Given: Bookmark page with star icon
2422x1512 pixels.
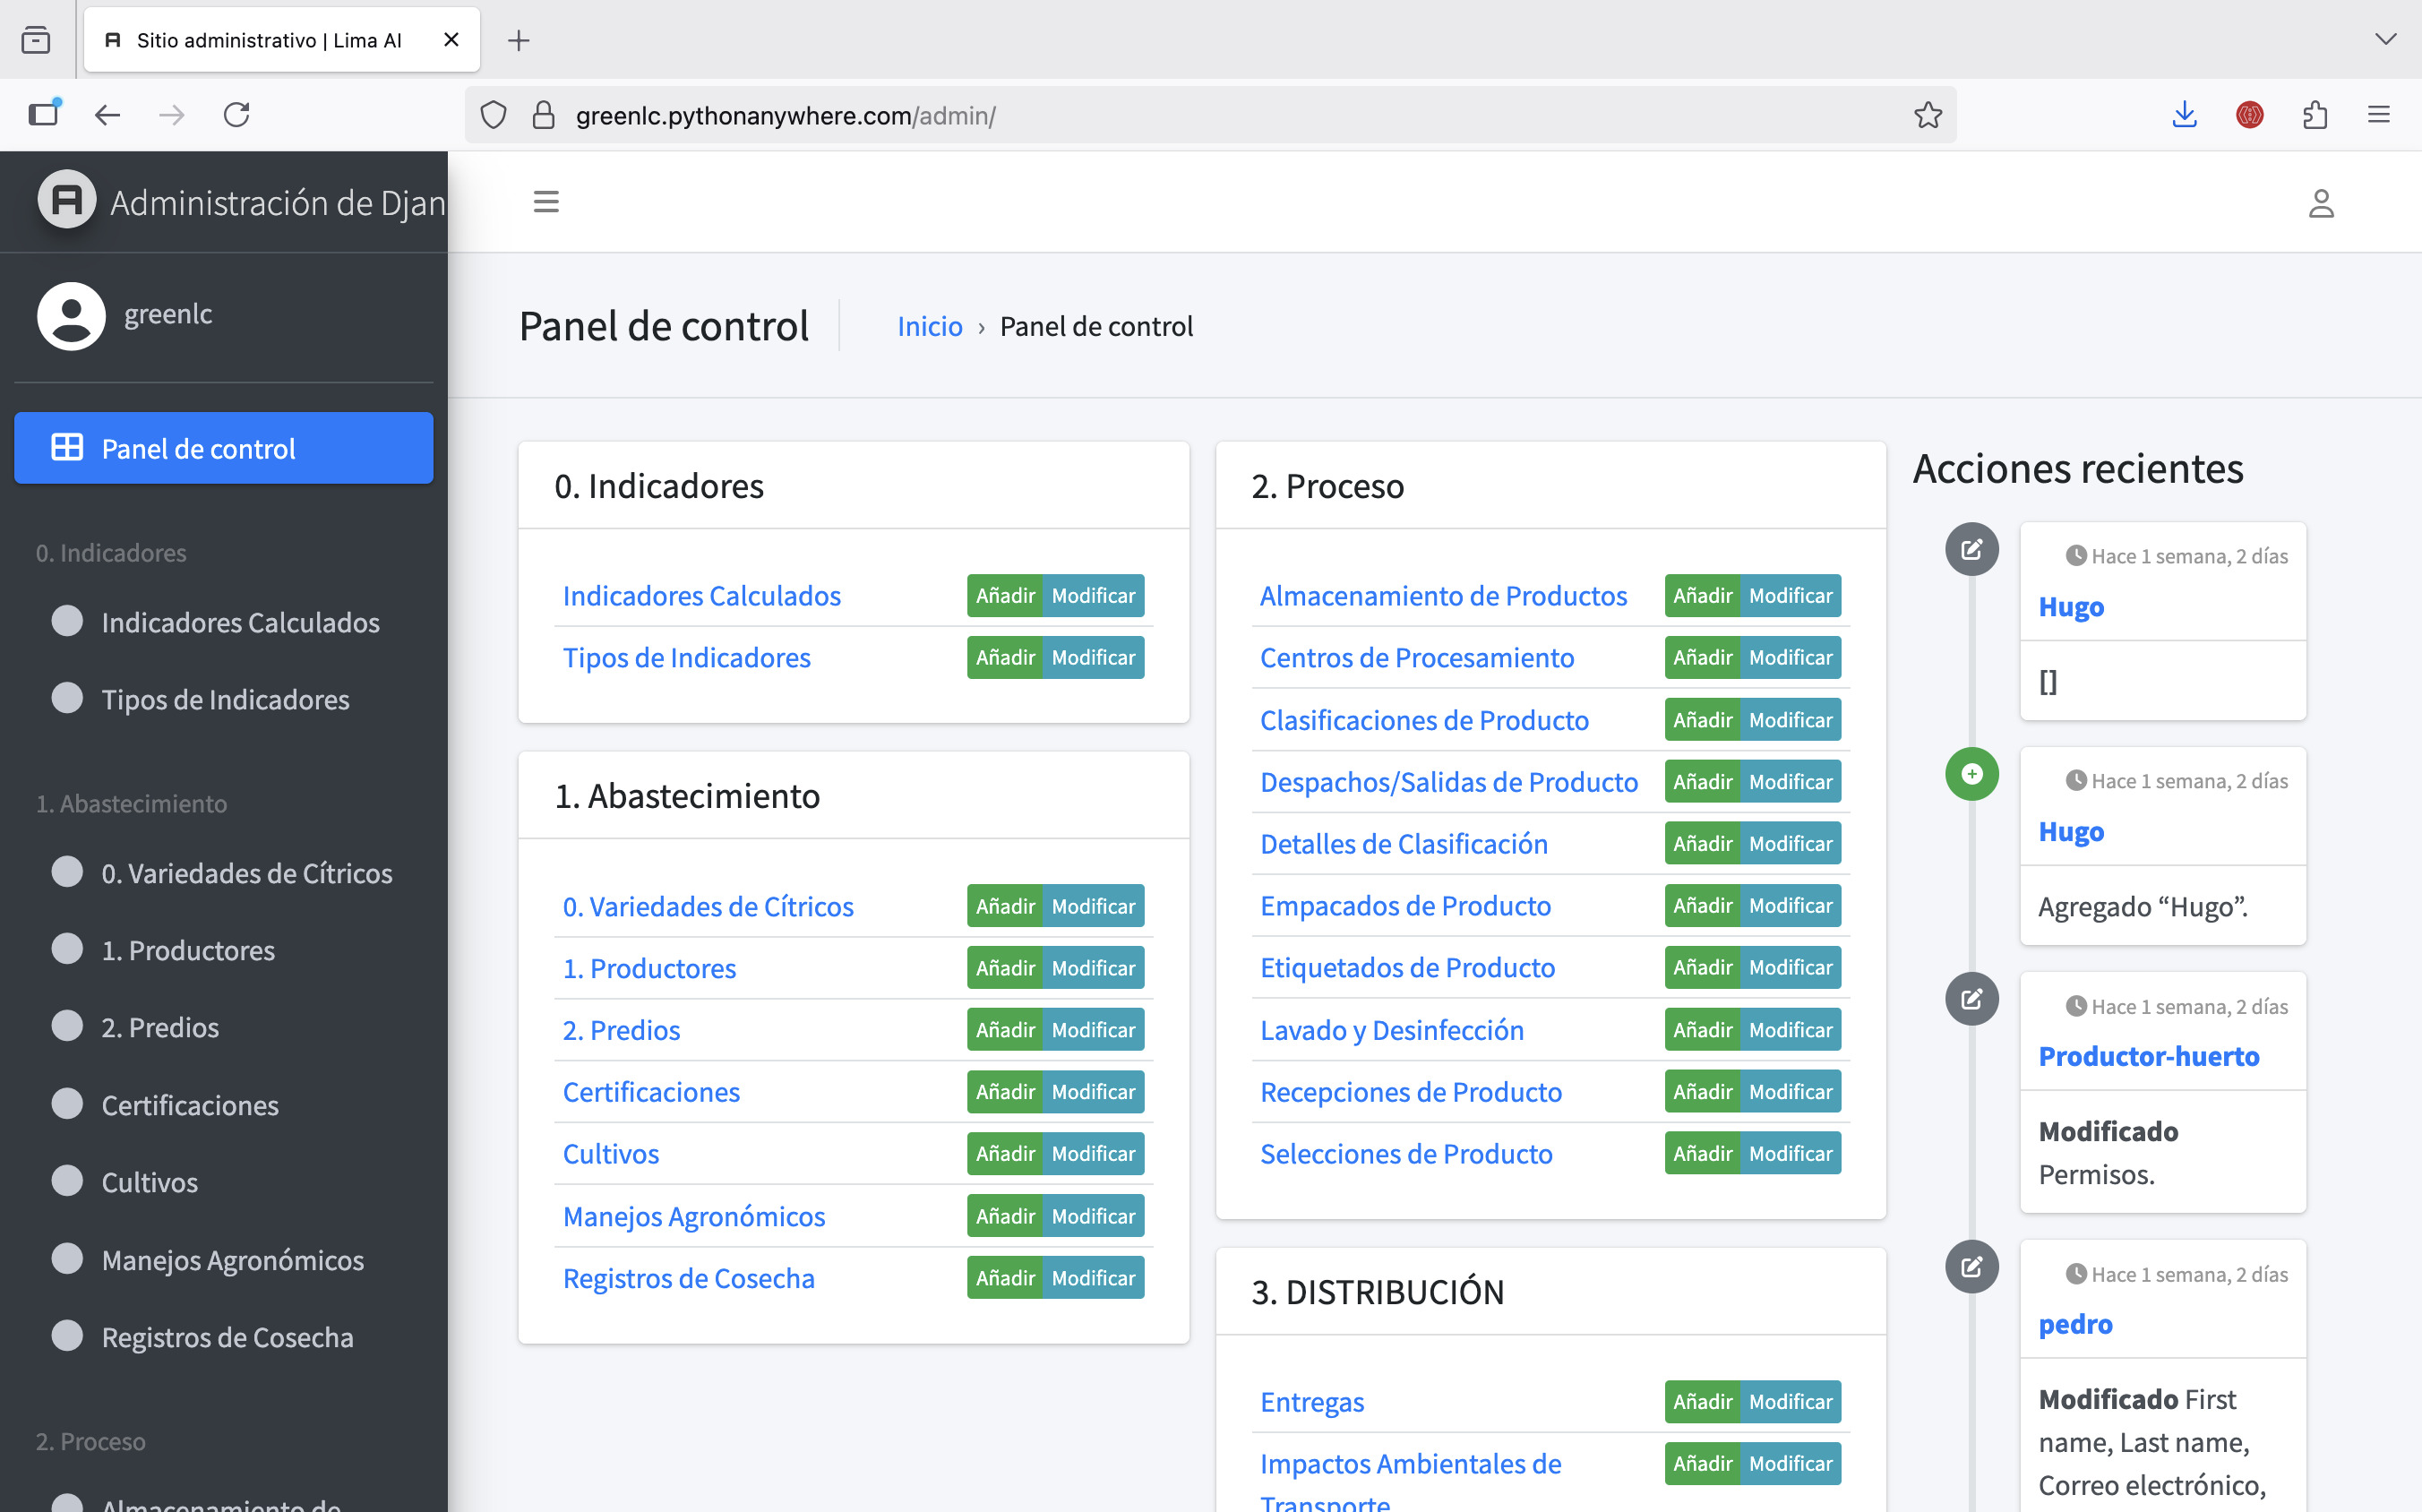Looking at the screenshot, I should click(1927, 115).
